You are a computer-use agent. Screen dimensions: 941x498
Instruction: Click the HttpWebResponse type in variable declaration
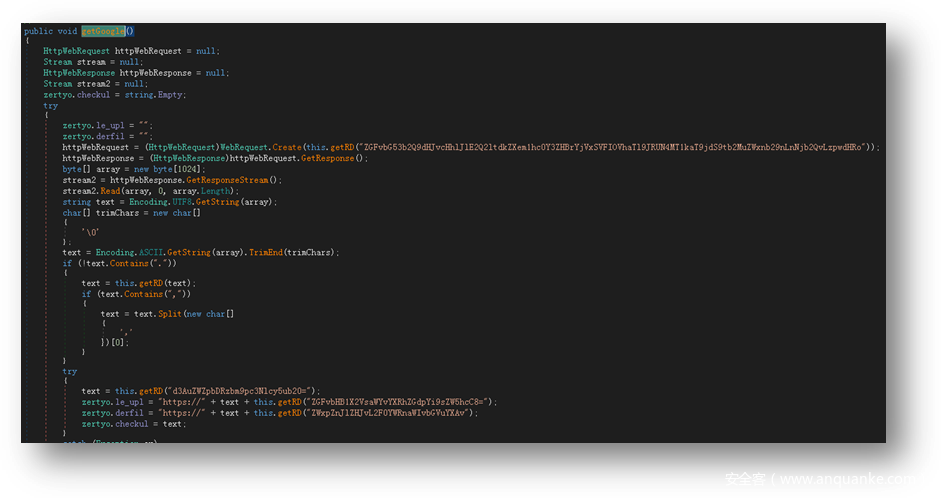79,73
